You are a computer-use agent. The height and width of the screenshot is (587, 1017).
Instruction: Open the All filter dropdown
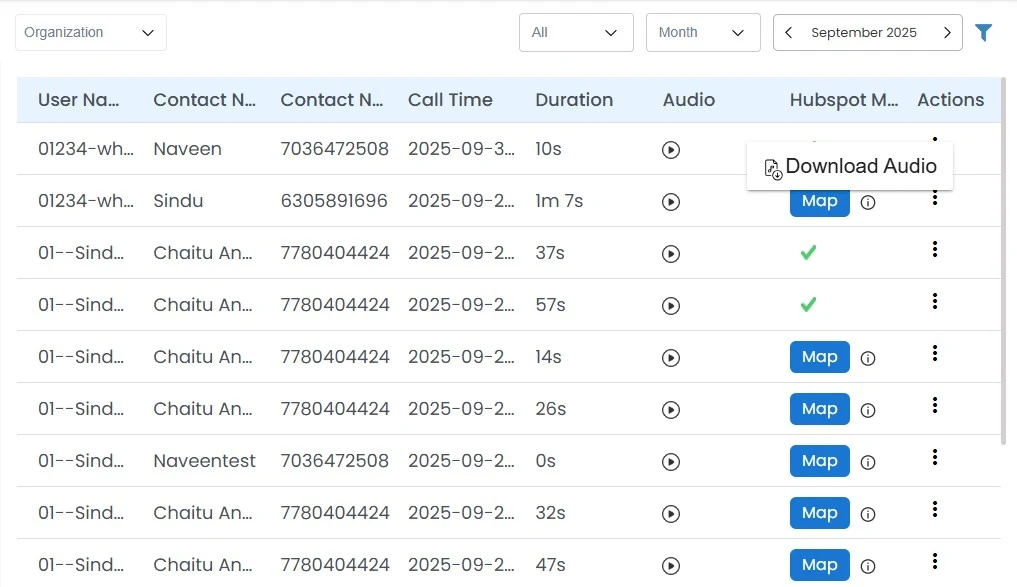[x=576, y=32]
